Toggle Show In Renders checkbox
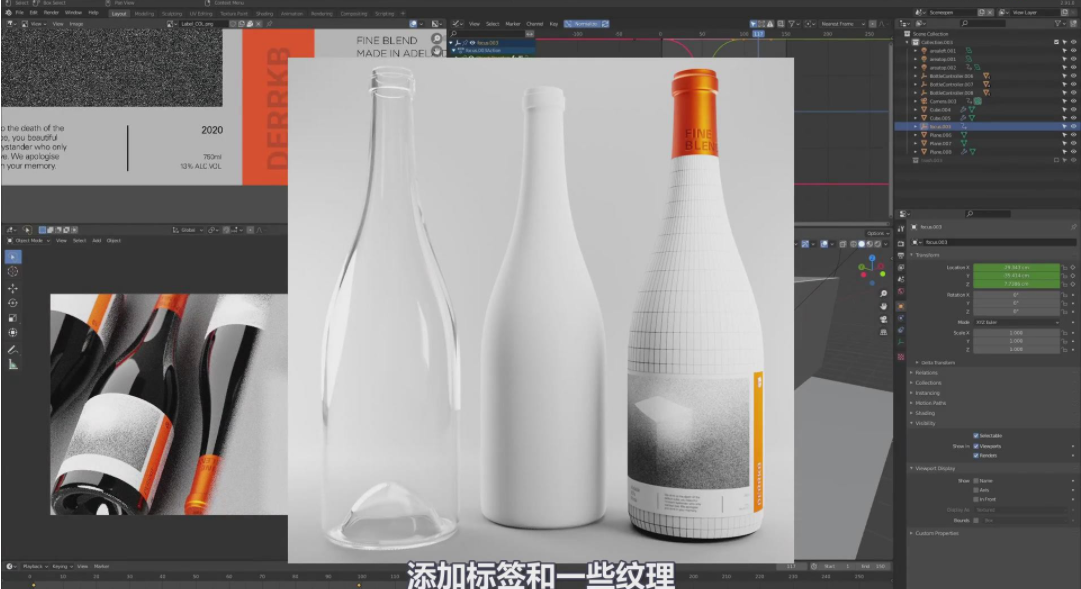This screenshot has height=589, width=1081. click(976, 455)
